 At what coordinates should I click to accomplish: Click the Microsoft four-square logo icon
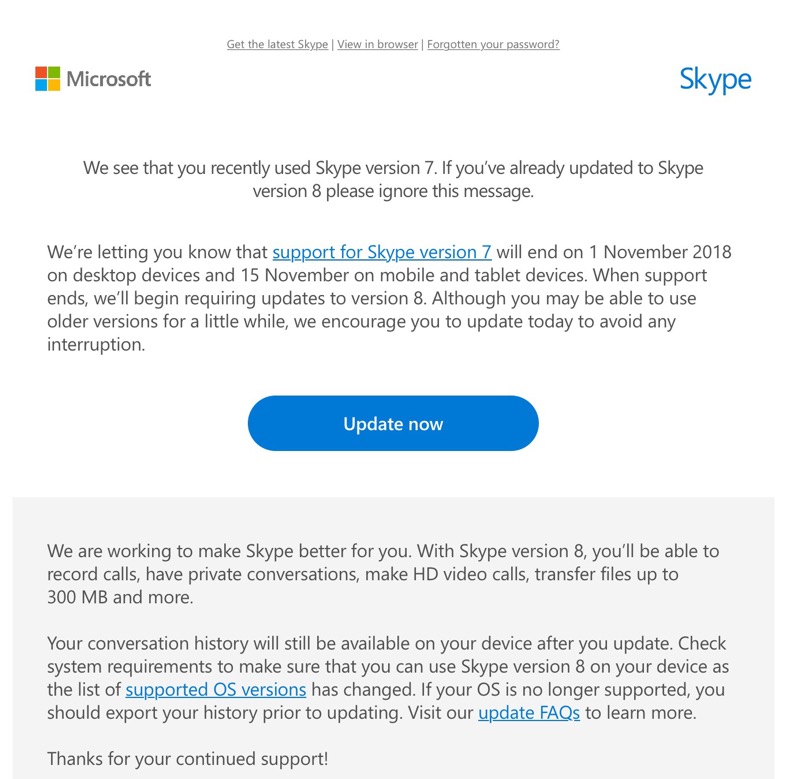(47, 79)
